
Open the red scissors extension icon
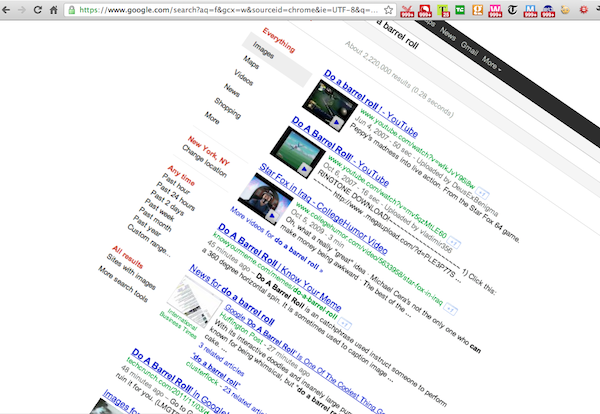pyautogui.click(x=407, y=11)
